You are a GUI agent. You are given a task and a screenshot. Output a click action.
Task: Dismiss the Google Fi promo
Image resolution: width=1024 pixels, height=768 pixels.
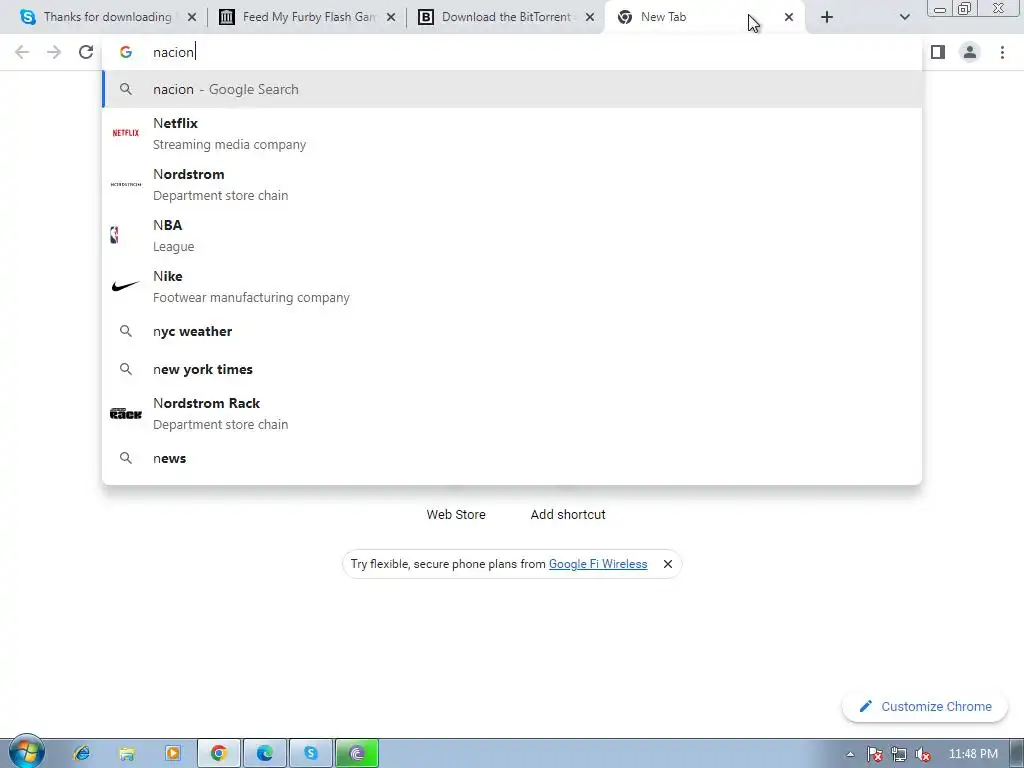(667, 564)
